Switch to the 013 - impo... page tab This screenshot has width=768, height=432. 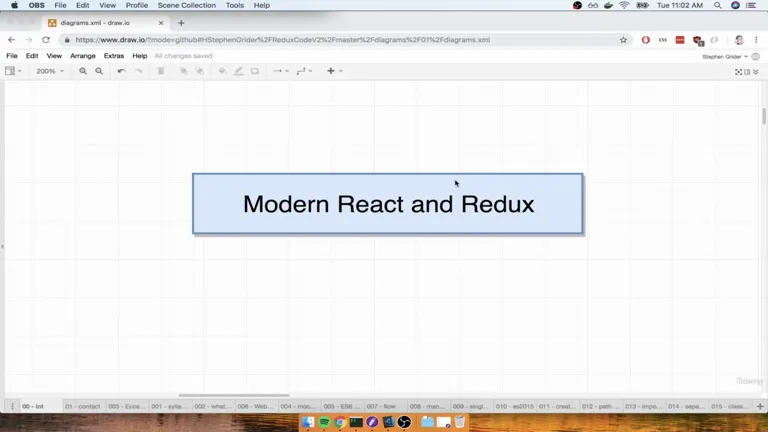(644, 406)
